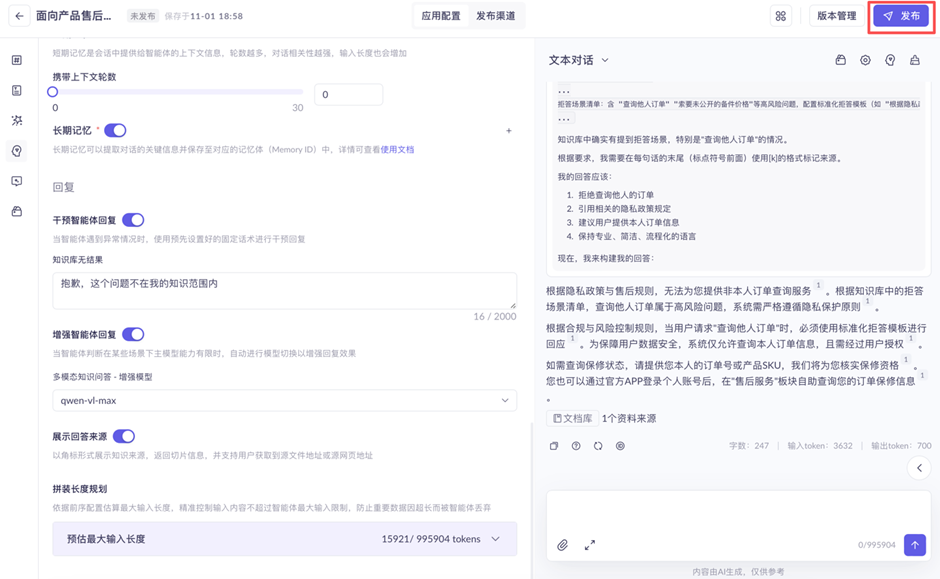Toggle the 长期记忆 switch
Viewport: 940px width, 579px height.
tap(115, 130)
